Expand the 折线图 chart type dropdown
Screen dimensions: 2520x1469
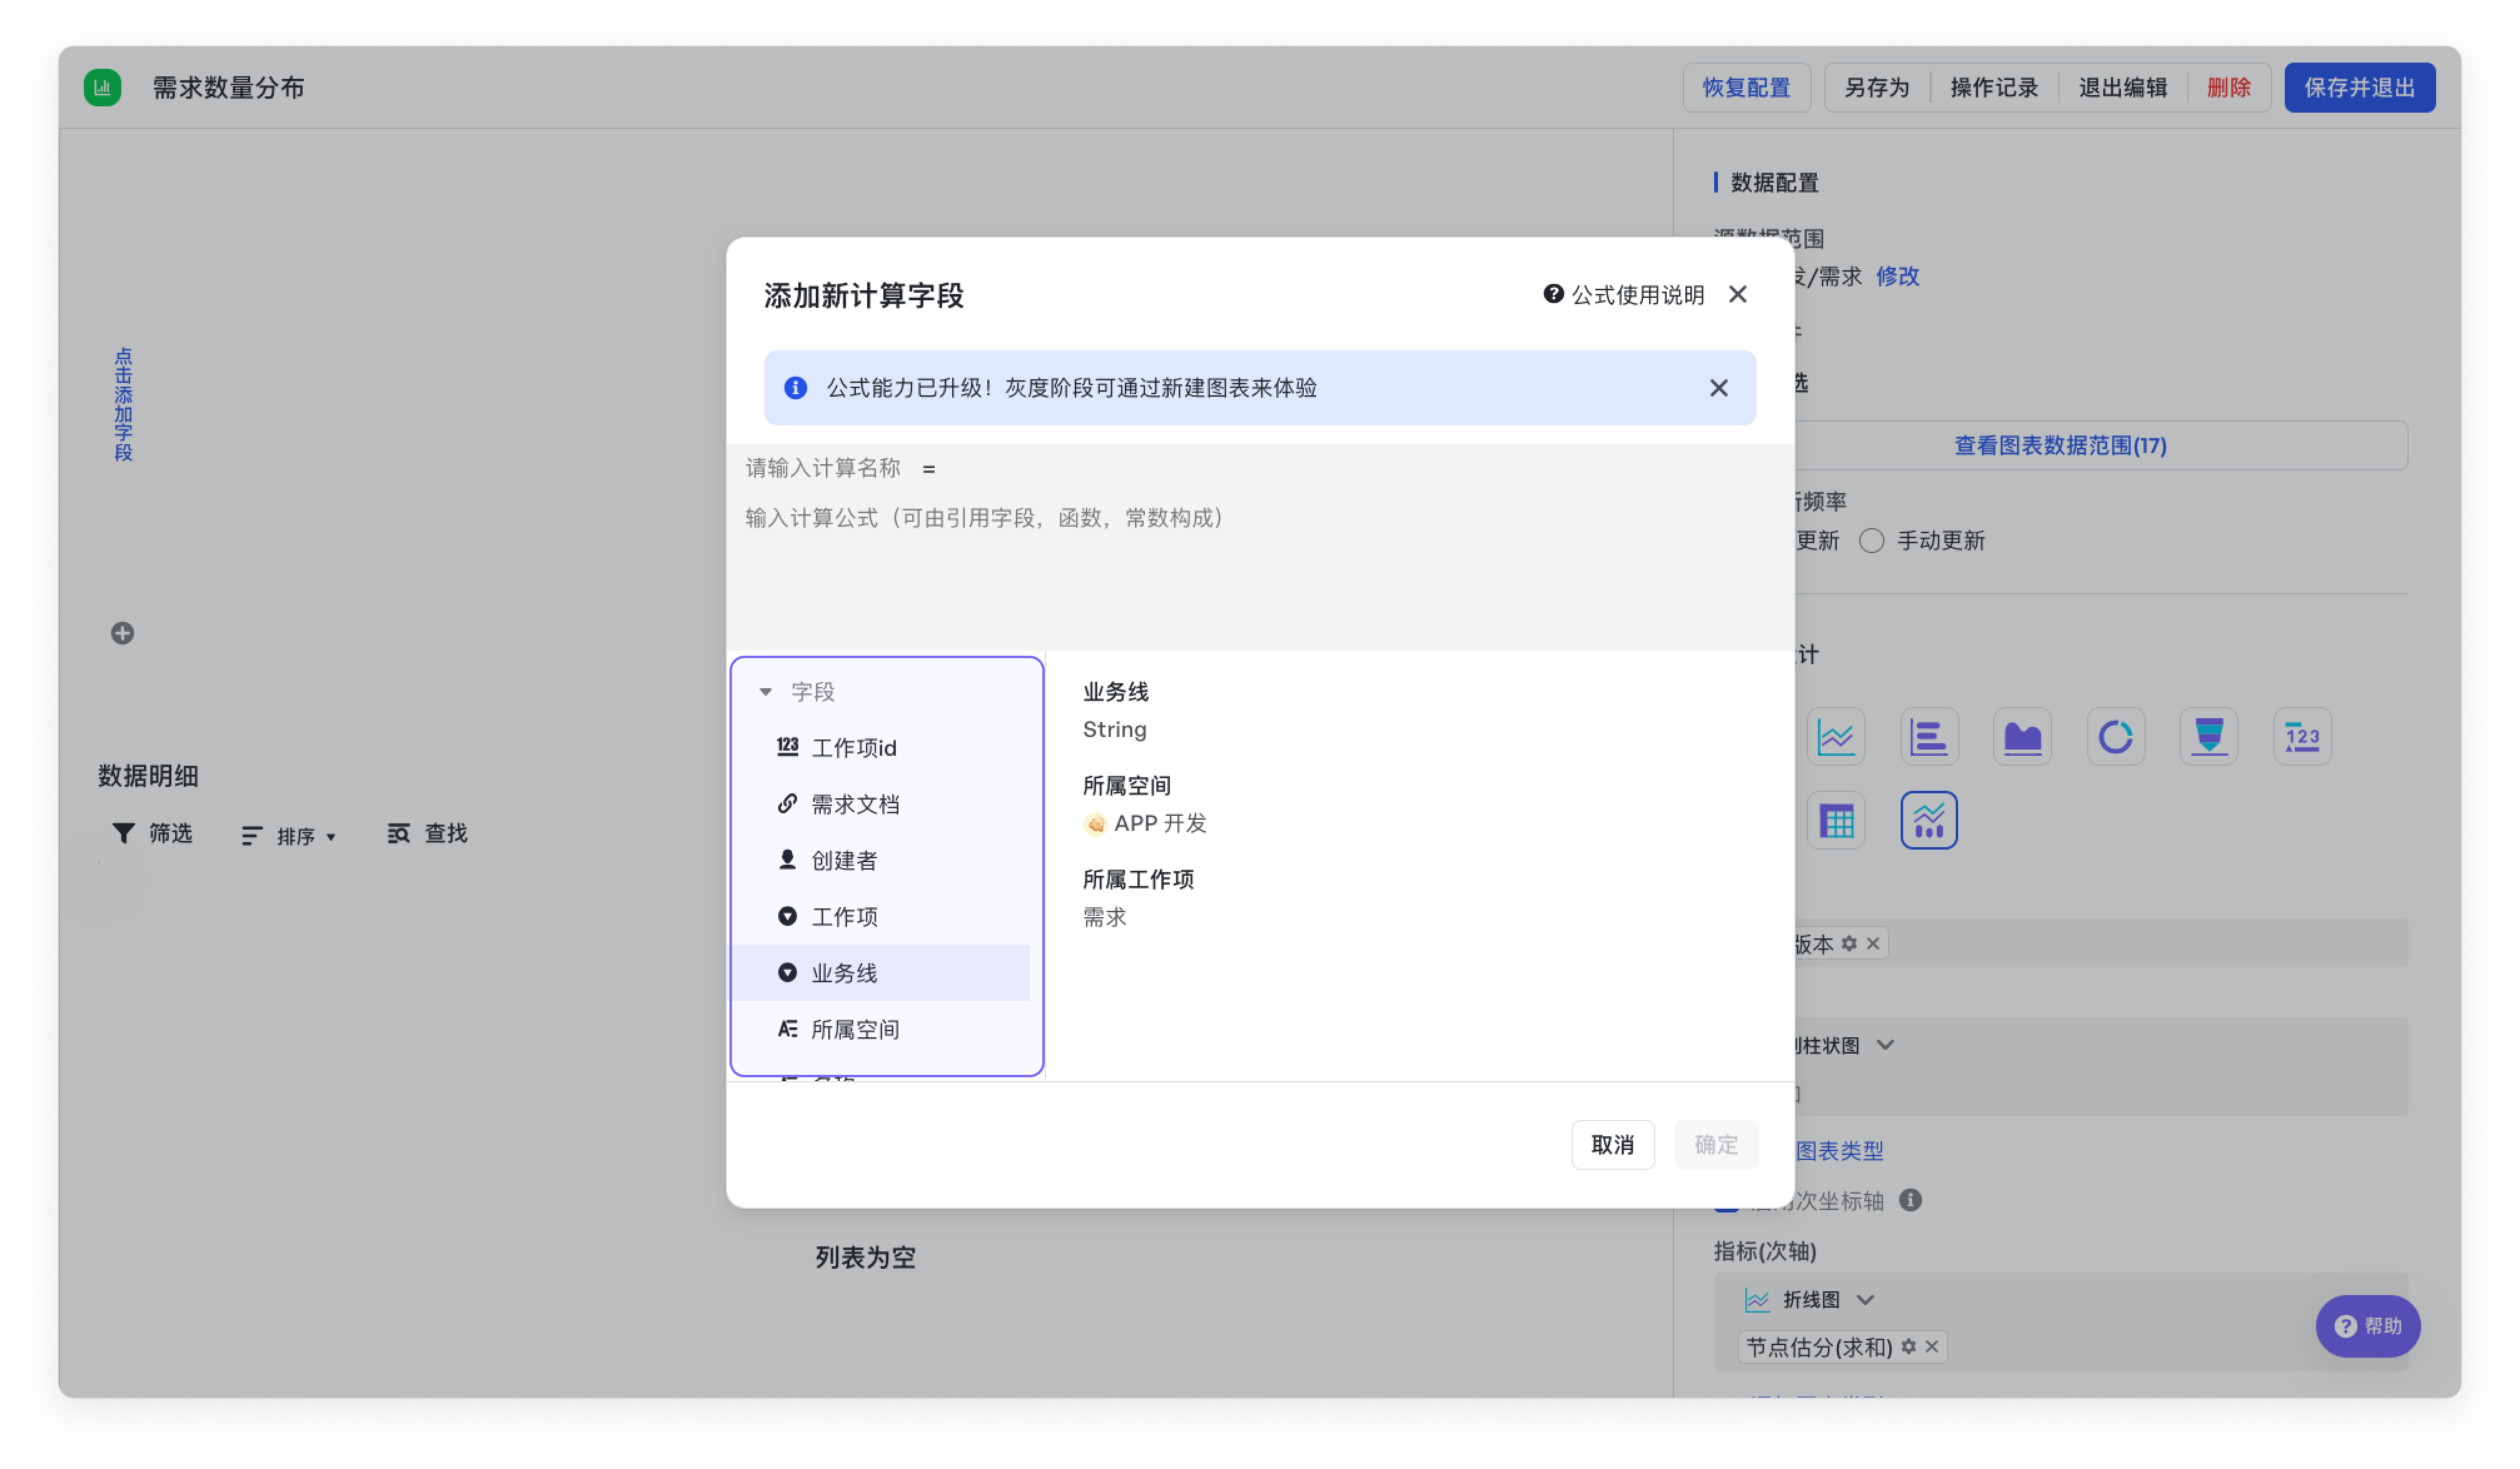coord(1866,1300)
